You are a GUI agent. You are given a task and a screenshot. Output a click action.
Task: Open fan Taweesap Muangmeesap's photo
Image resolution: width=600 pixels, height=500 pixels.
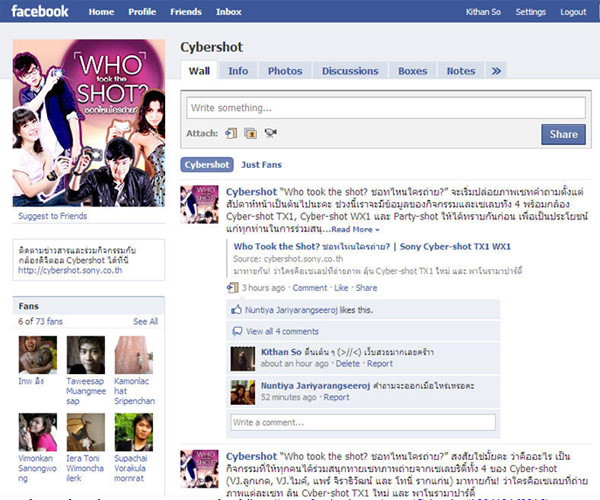click(x=86, y=355)
